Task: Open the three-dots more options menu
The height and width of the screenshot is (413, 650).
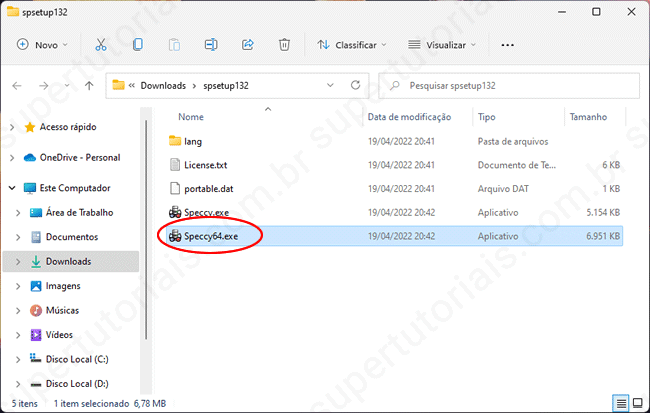Action: point(507,45)
